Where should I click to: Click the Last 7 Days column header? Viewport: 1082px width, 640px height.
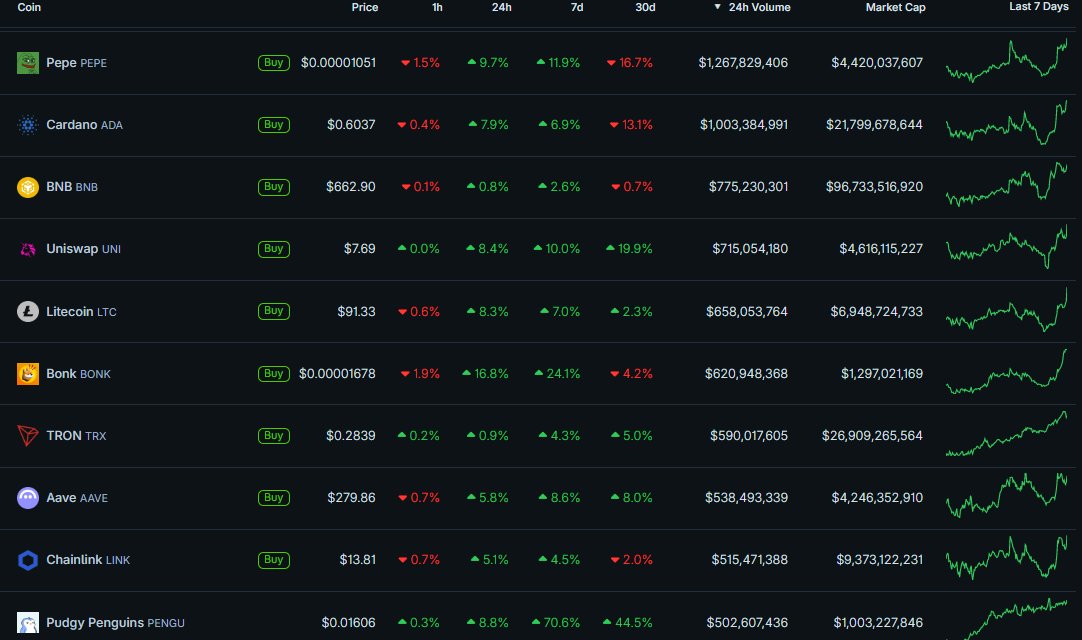tap(1039, 6)
